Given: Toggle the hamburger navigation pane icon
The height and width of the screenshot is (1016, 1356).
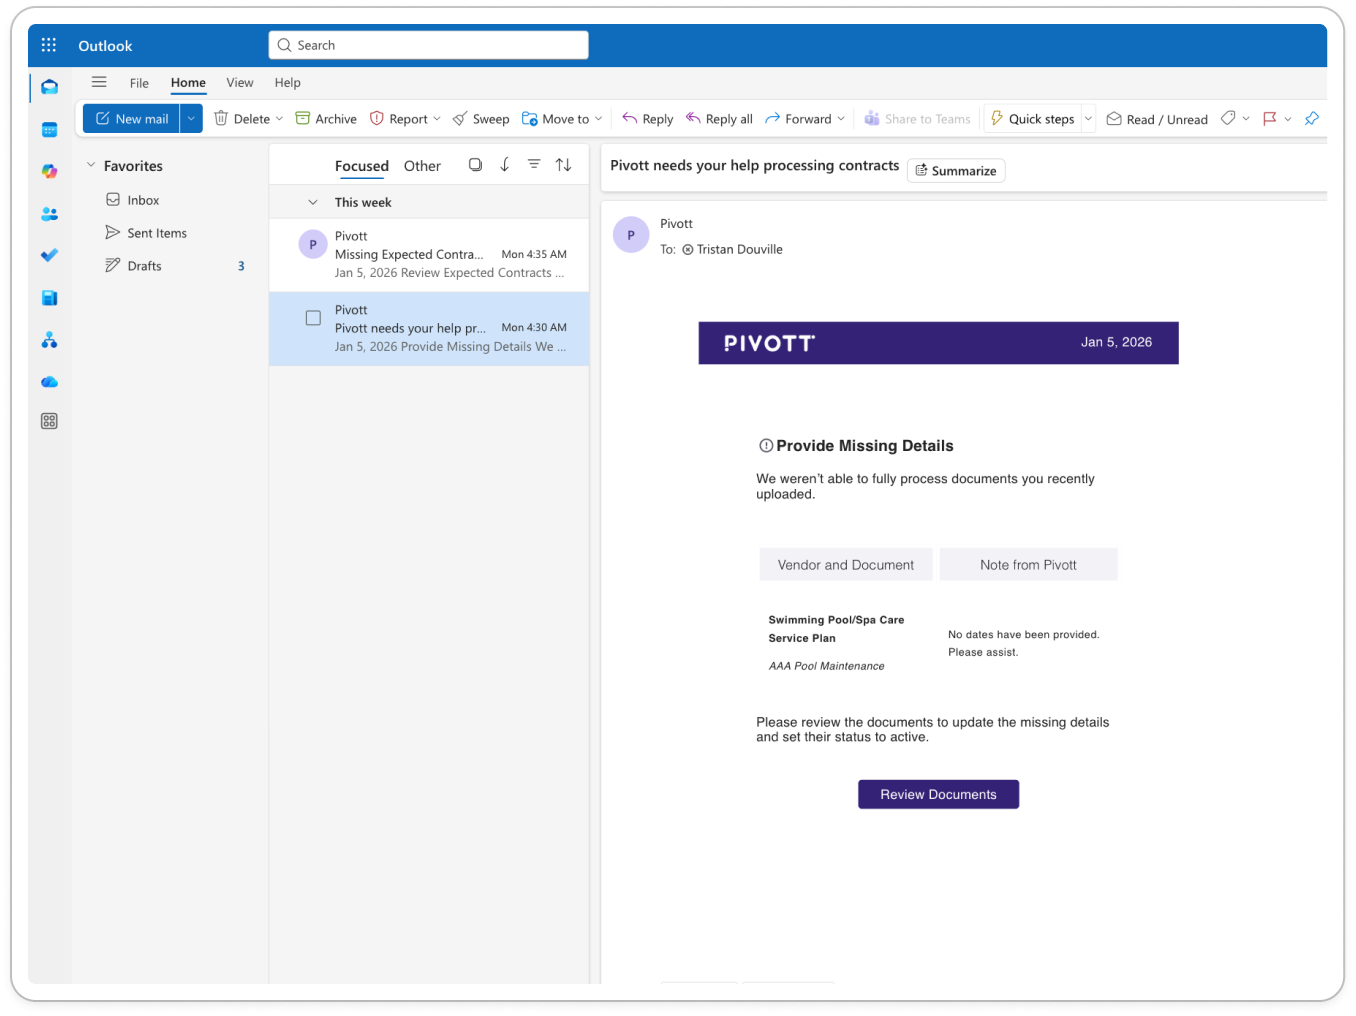Looking at the screenshot, I should [99, 82].
